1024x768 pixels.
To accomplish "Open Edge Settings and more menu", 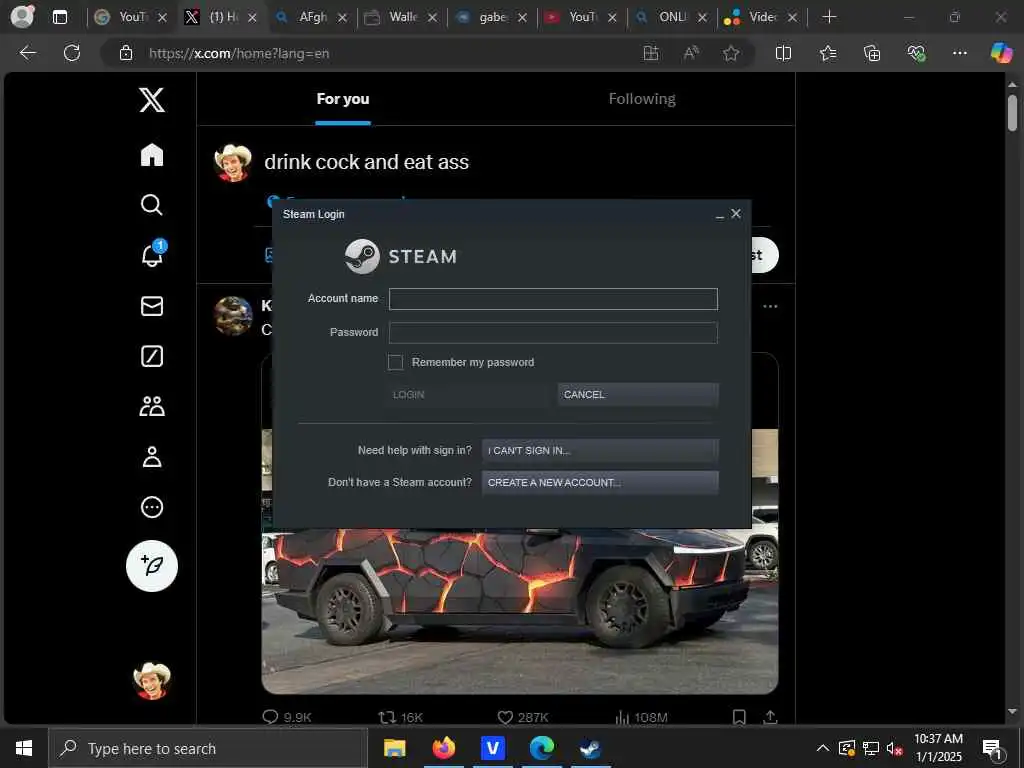I will 959,53.
